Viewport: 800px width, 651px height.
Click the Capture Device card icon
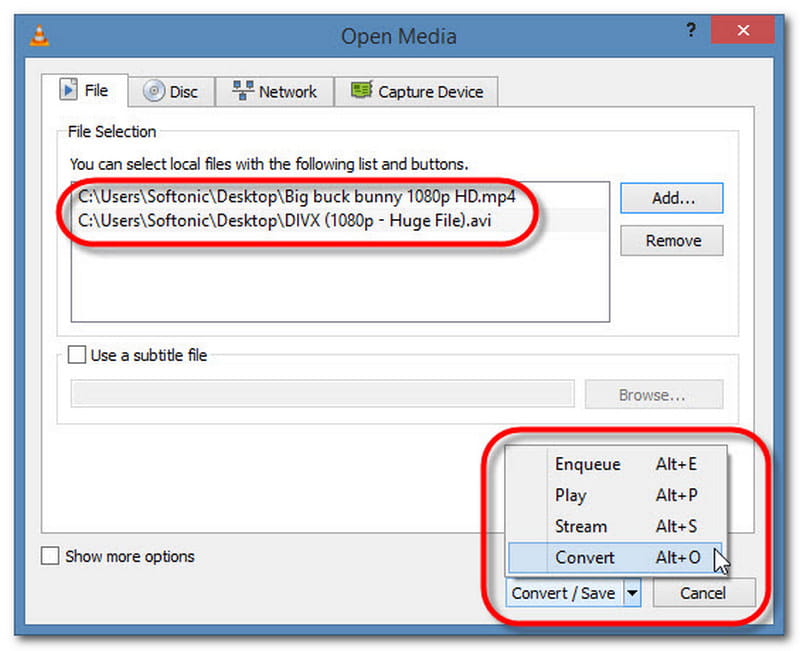tap(361, 92)
